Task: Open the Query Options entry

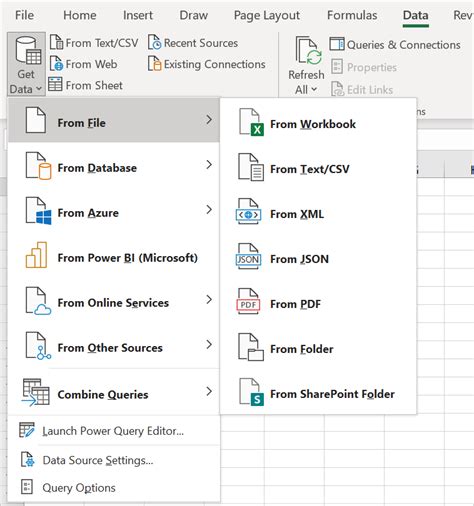Action: [x=79, y=488]
